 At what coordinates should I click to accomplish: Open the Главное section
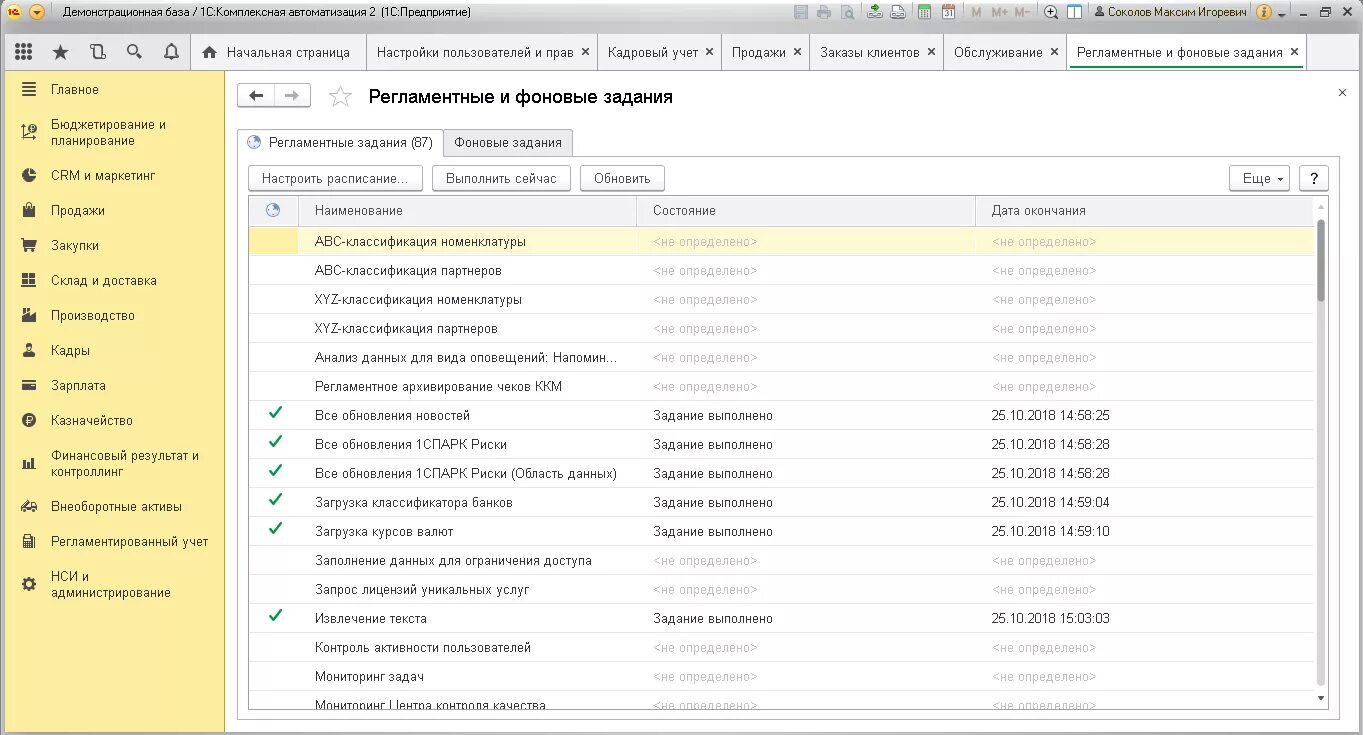pos(75,89)
